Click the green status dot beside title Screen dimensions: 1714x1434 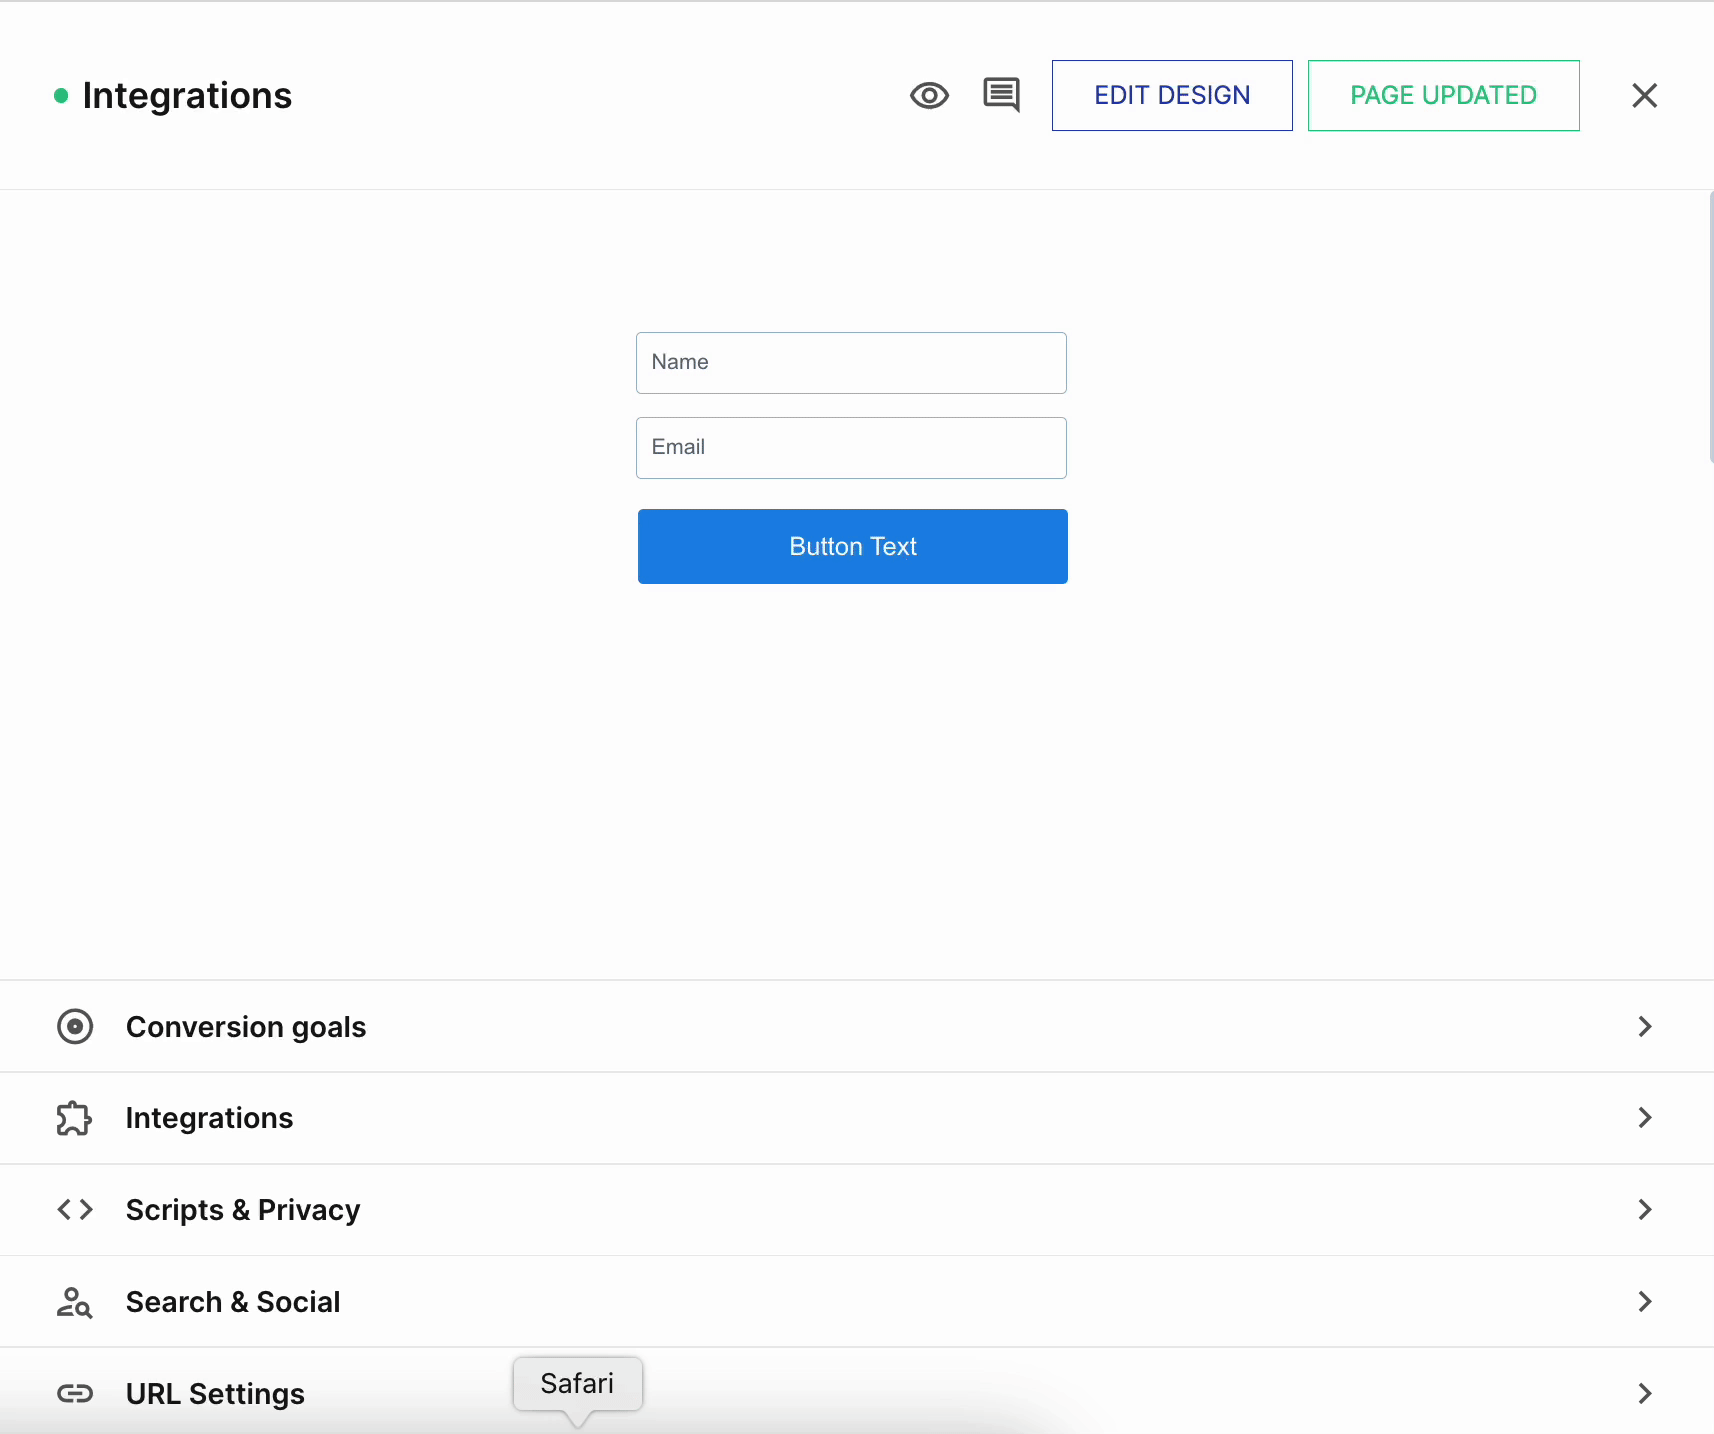click(x=61, y=96)
